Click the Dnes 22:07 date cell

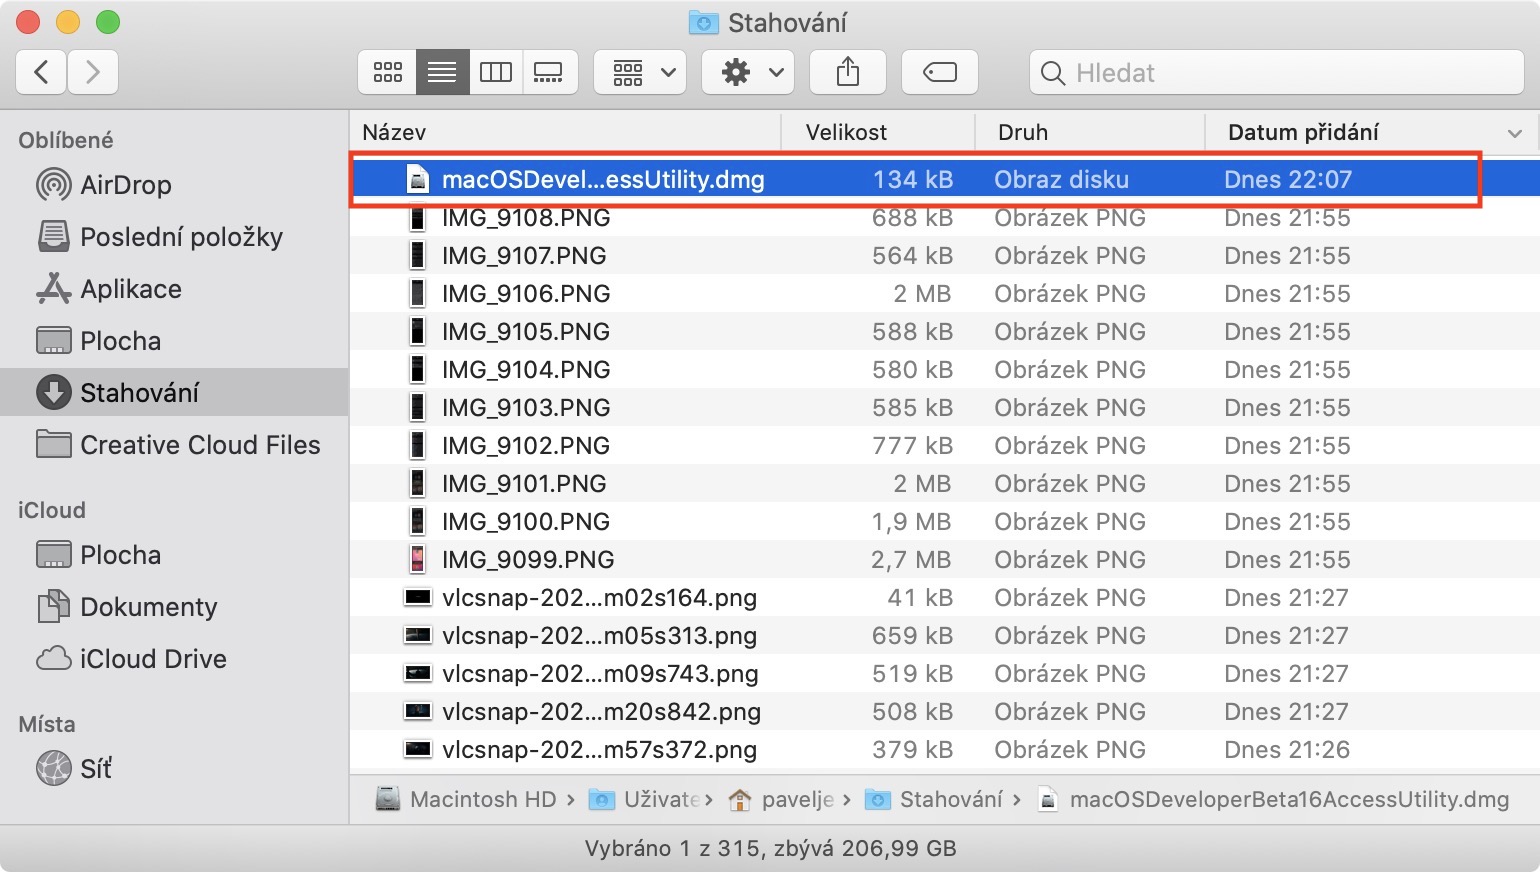1288,180
